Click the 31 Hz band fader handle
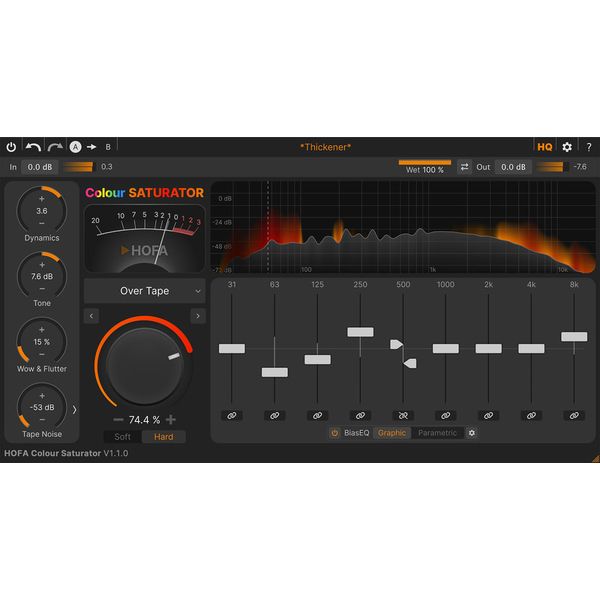 (x=232, y=349)
